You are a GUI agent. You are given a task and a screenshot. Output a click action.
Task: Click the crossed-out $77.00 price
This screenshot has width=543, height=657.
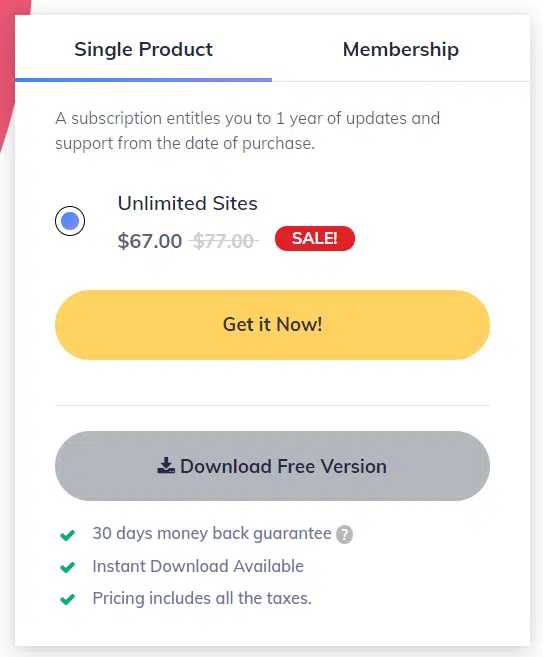223,241
